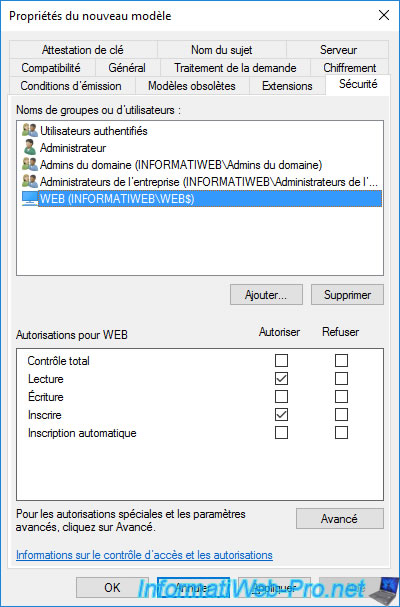Click the WEB computer icon

(30, 199)
